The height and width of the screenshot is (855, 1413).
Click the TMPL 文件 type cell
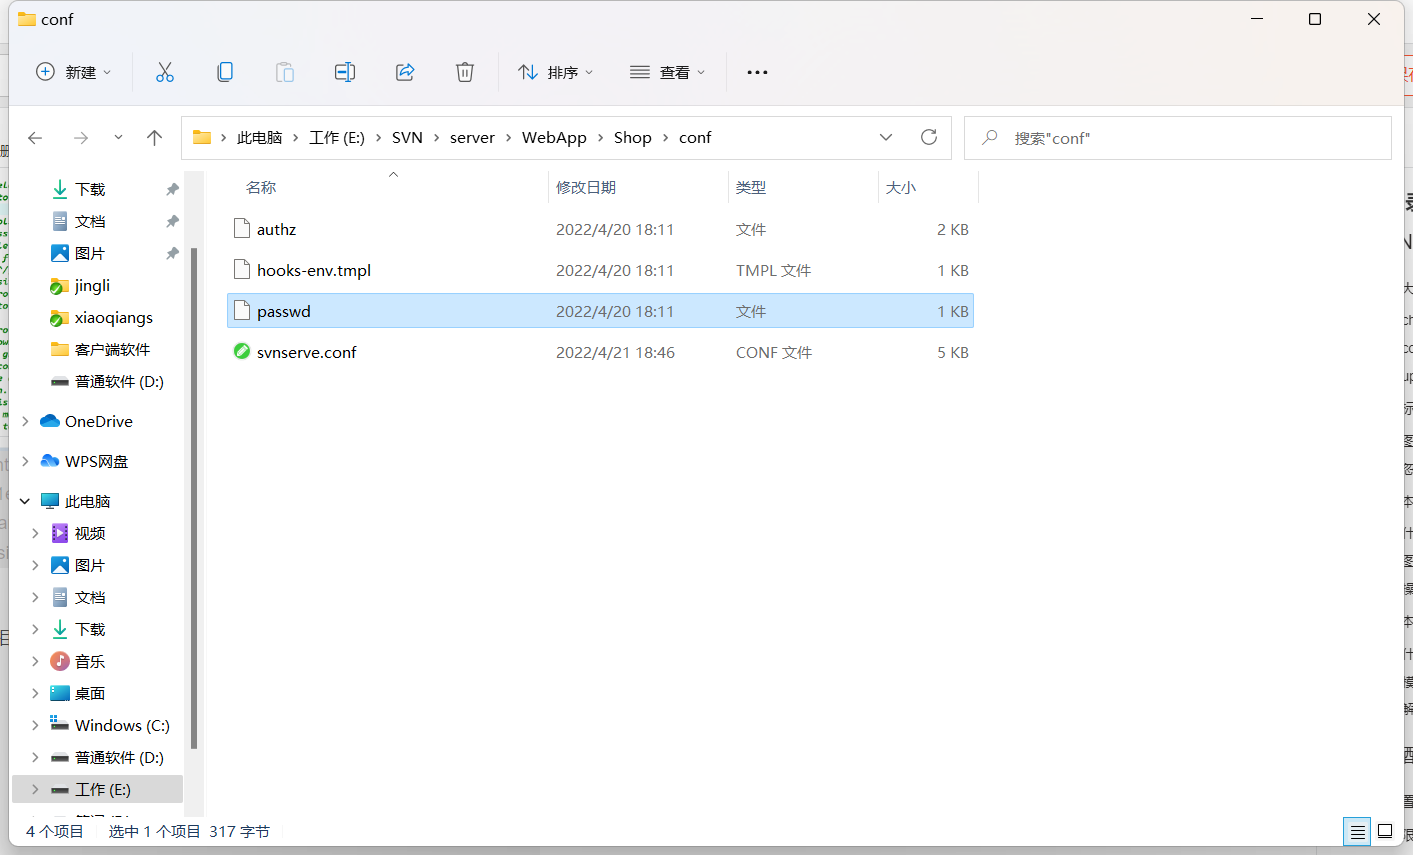[x=773, y=270]
